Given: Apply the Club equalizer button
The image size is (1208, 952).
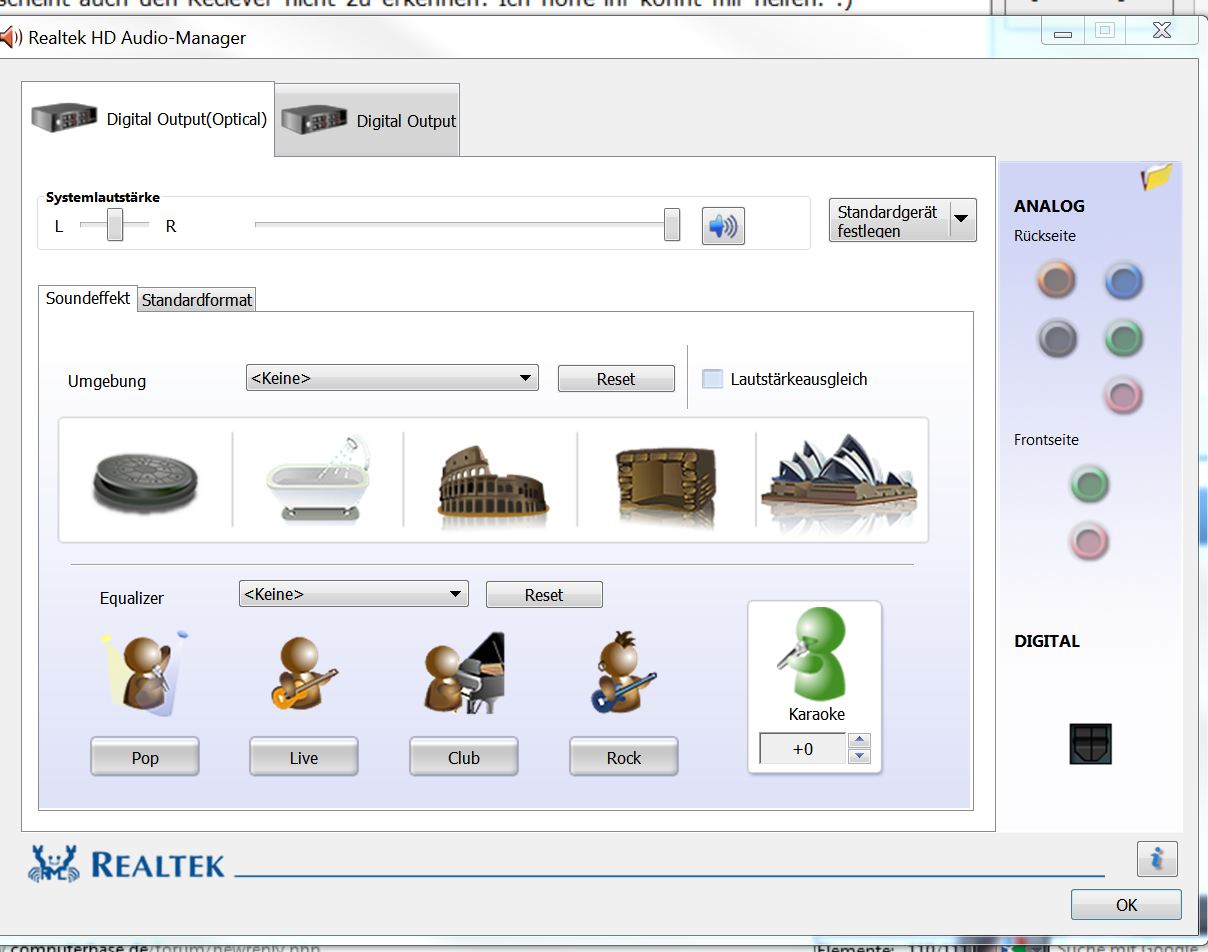Looking at the screenshot, I should [x=464, y=757].
